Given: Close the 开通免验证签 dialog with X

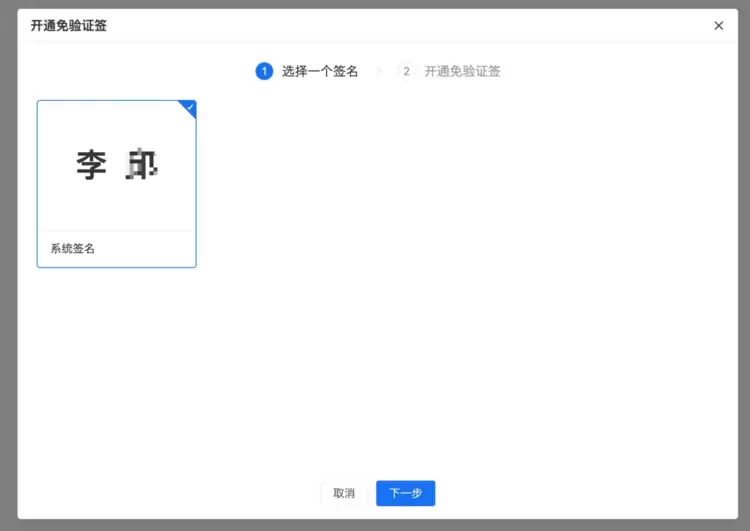Looking at the screenshot, I should pos(718,26).
